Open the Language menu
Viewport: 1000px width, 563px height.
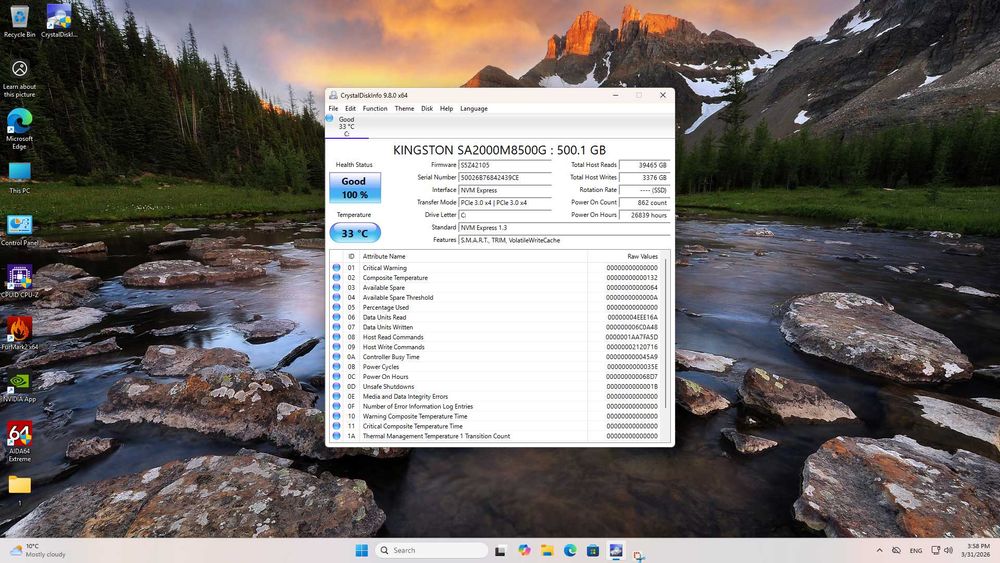(x=474, y=108)
